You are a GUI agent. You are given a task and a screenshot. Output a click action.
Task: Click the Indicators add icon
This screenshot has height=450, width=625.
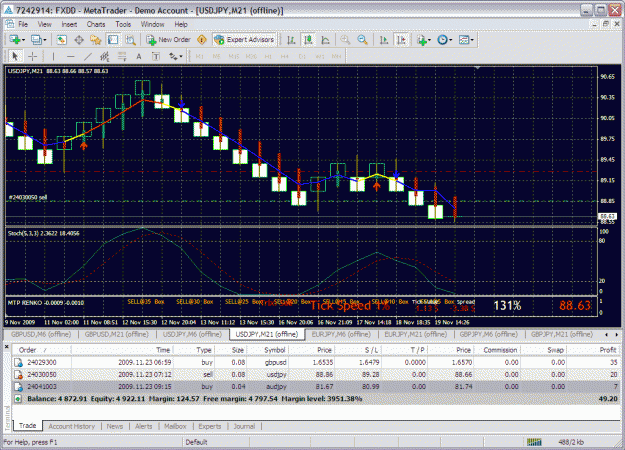[x=422, y=40]
